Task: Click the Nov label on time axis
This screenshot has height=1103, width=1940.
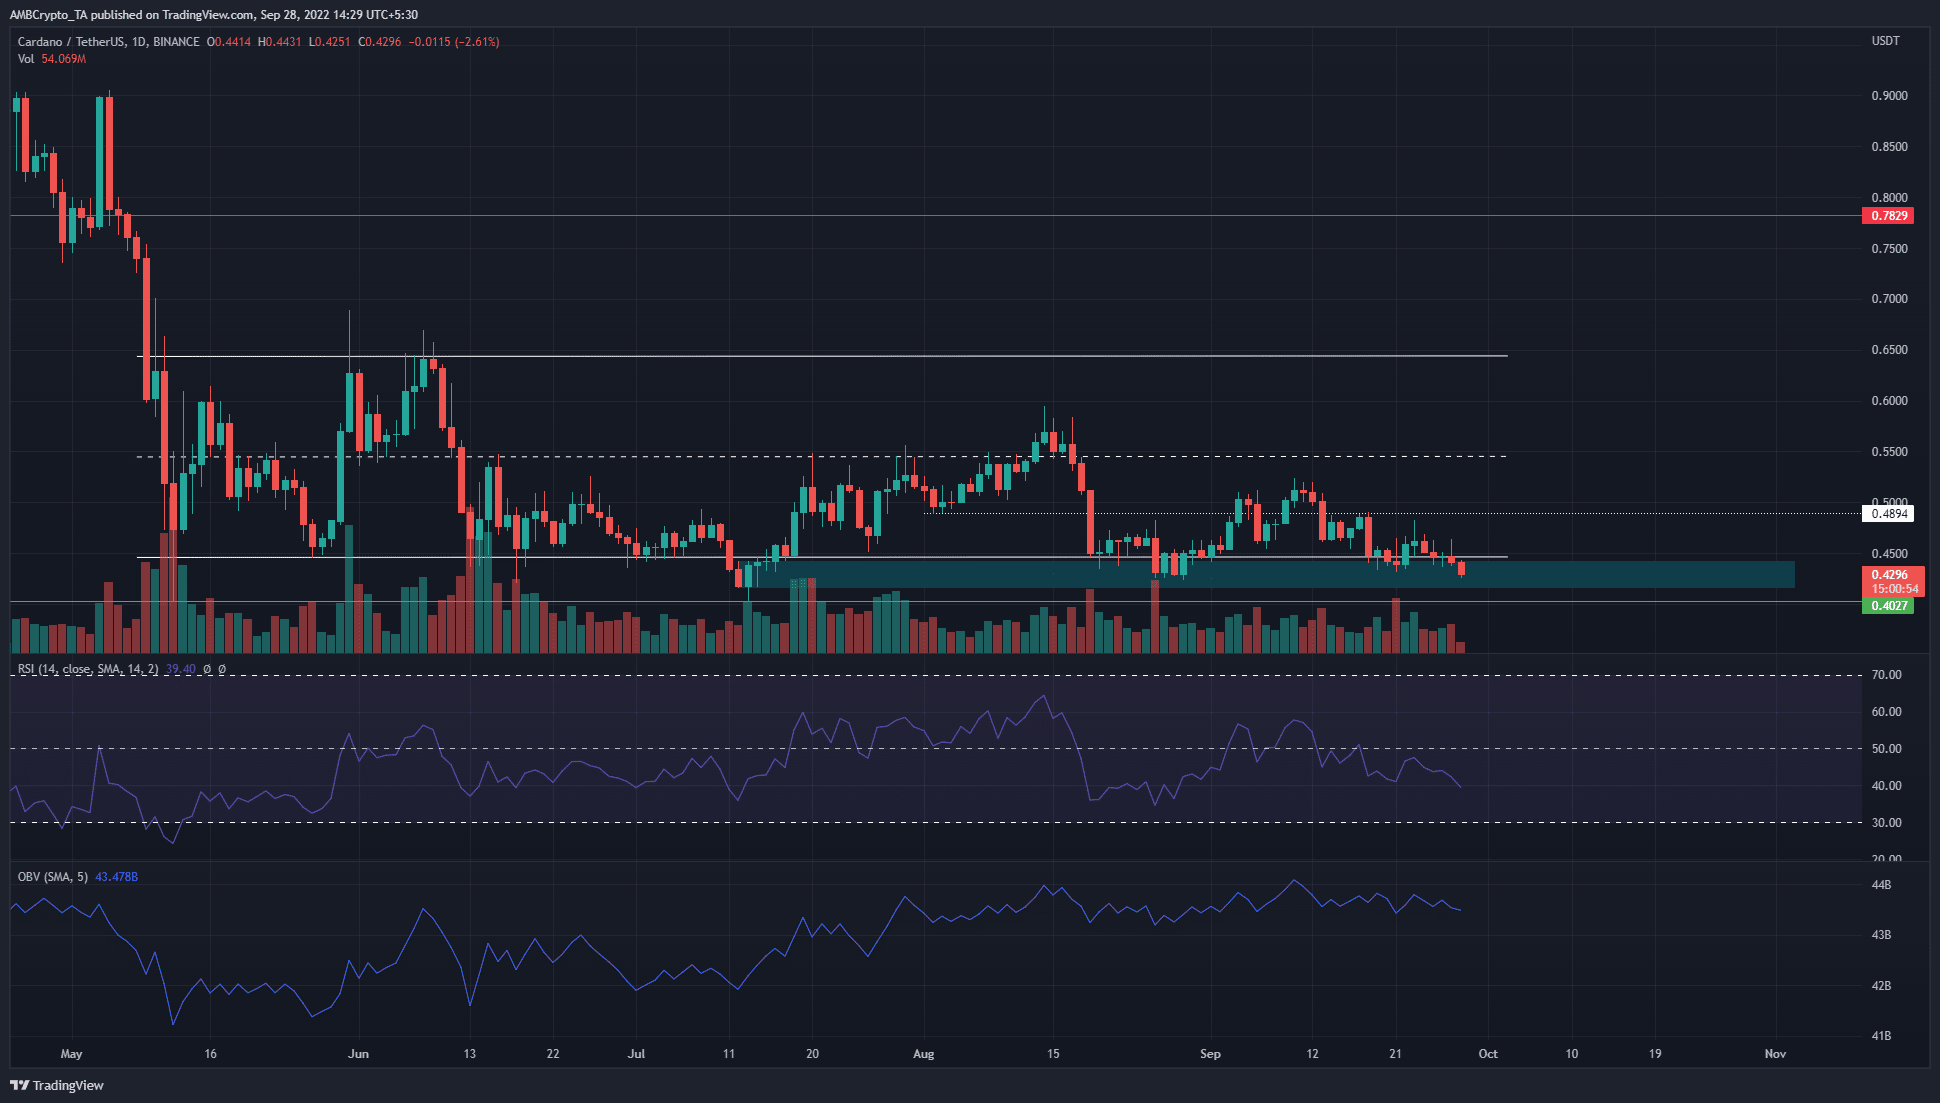Action: (1775, 1054)
